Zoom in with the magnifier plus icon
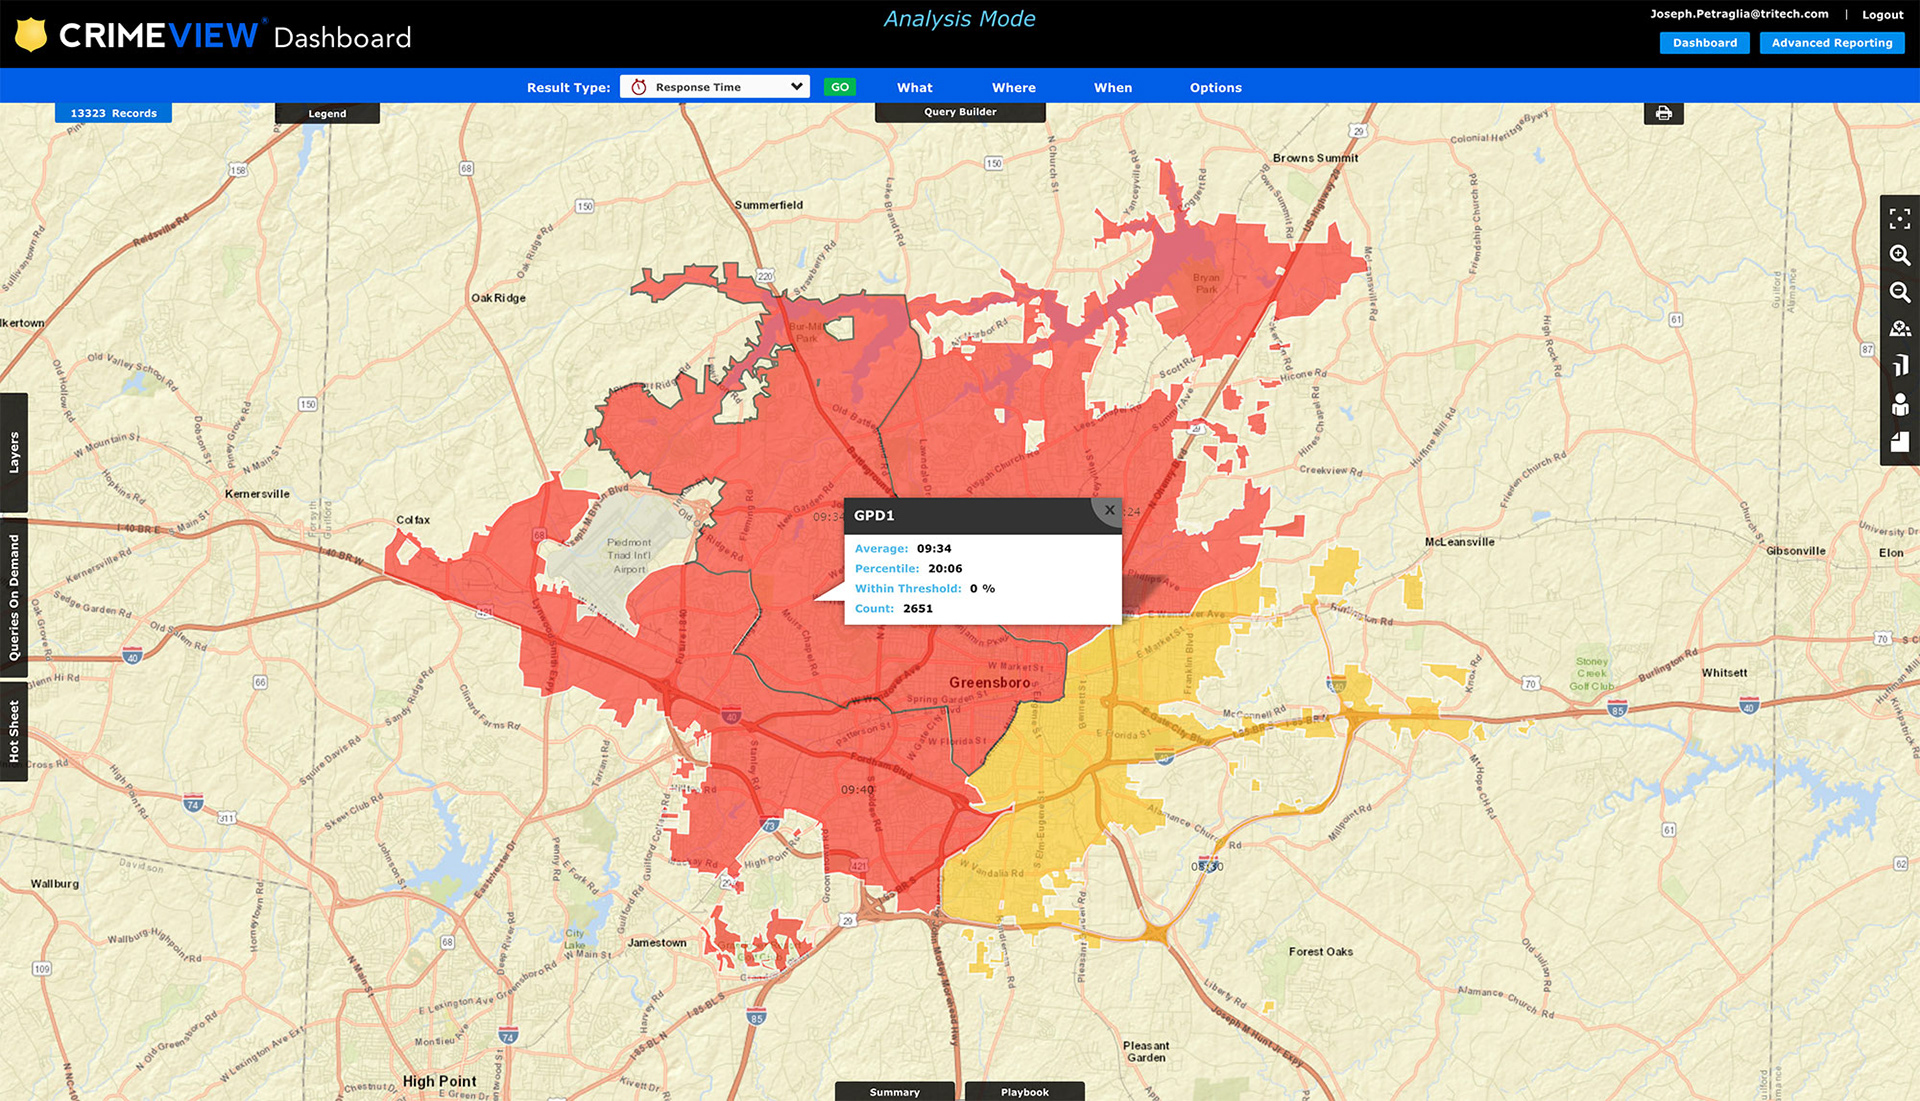 (x=1899, y=256)
